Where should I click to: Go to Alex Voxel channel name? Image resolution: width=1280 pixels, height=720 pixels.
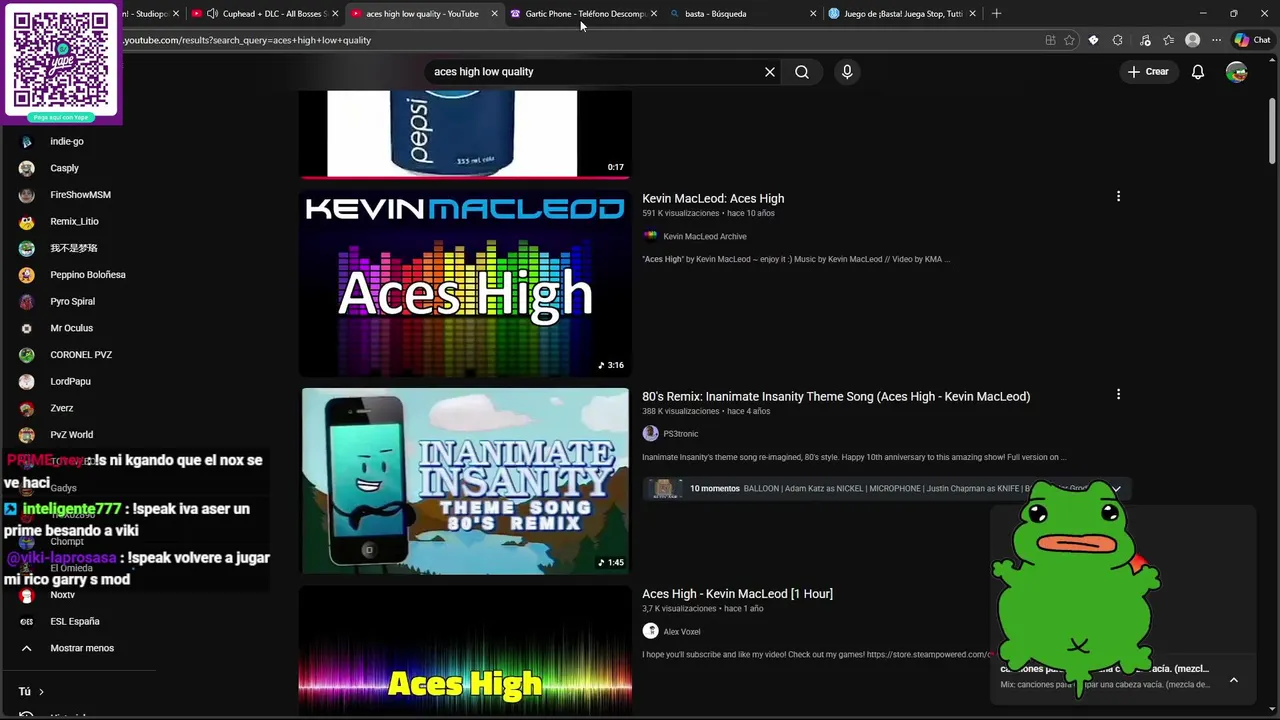pyautogui.click(x=682, y=632)
